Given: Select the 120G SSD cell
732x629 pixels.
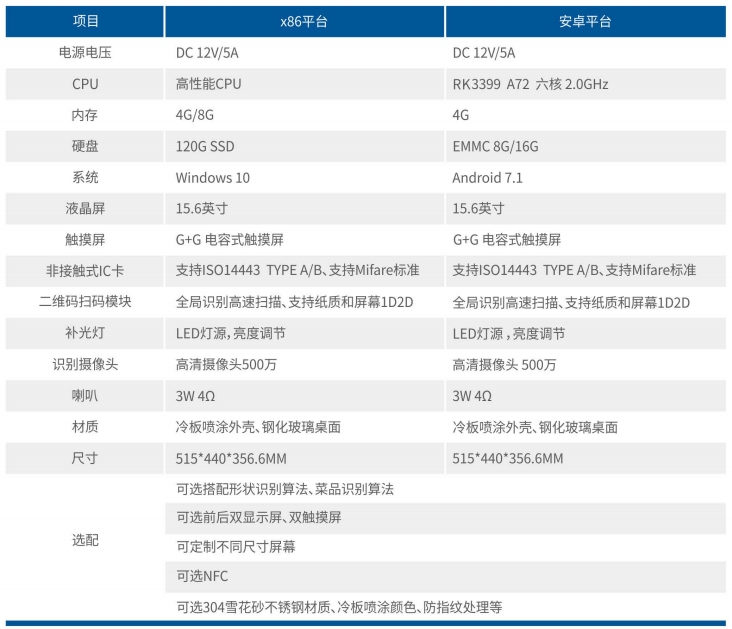Looking at the screenshot, I should pyautogui.click(x=205, y=146).
